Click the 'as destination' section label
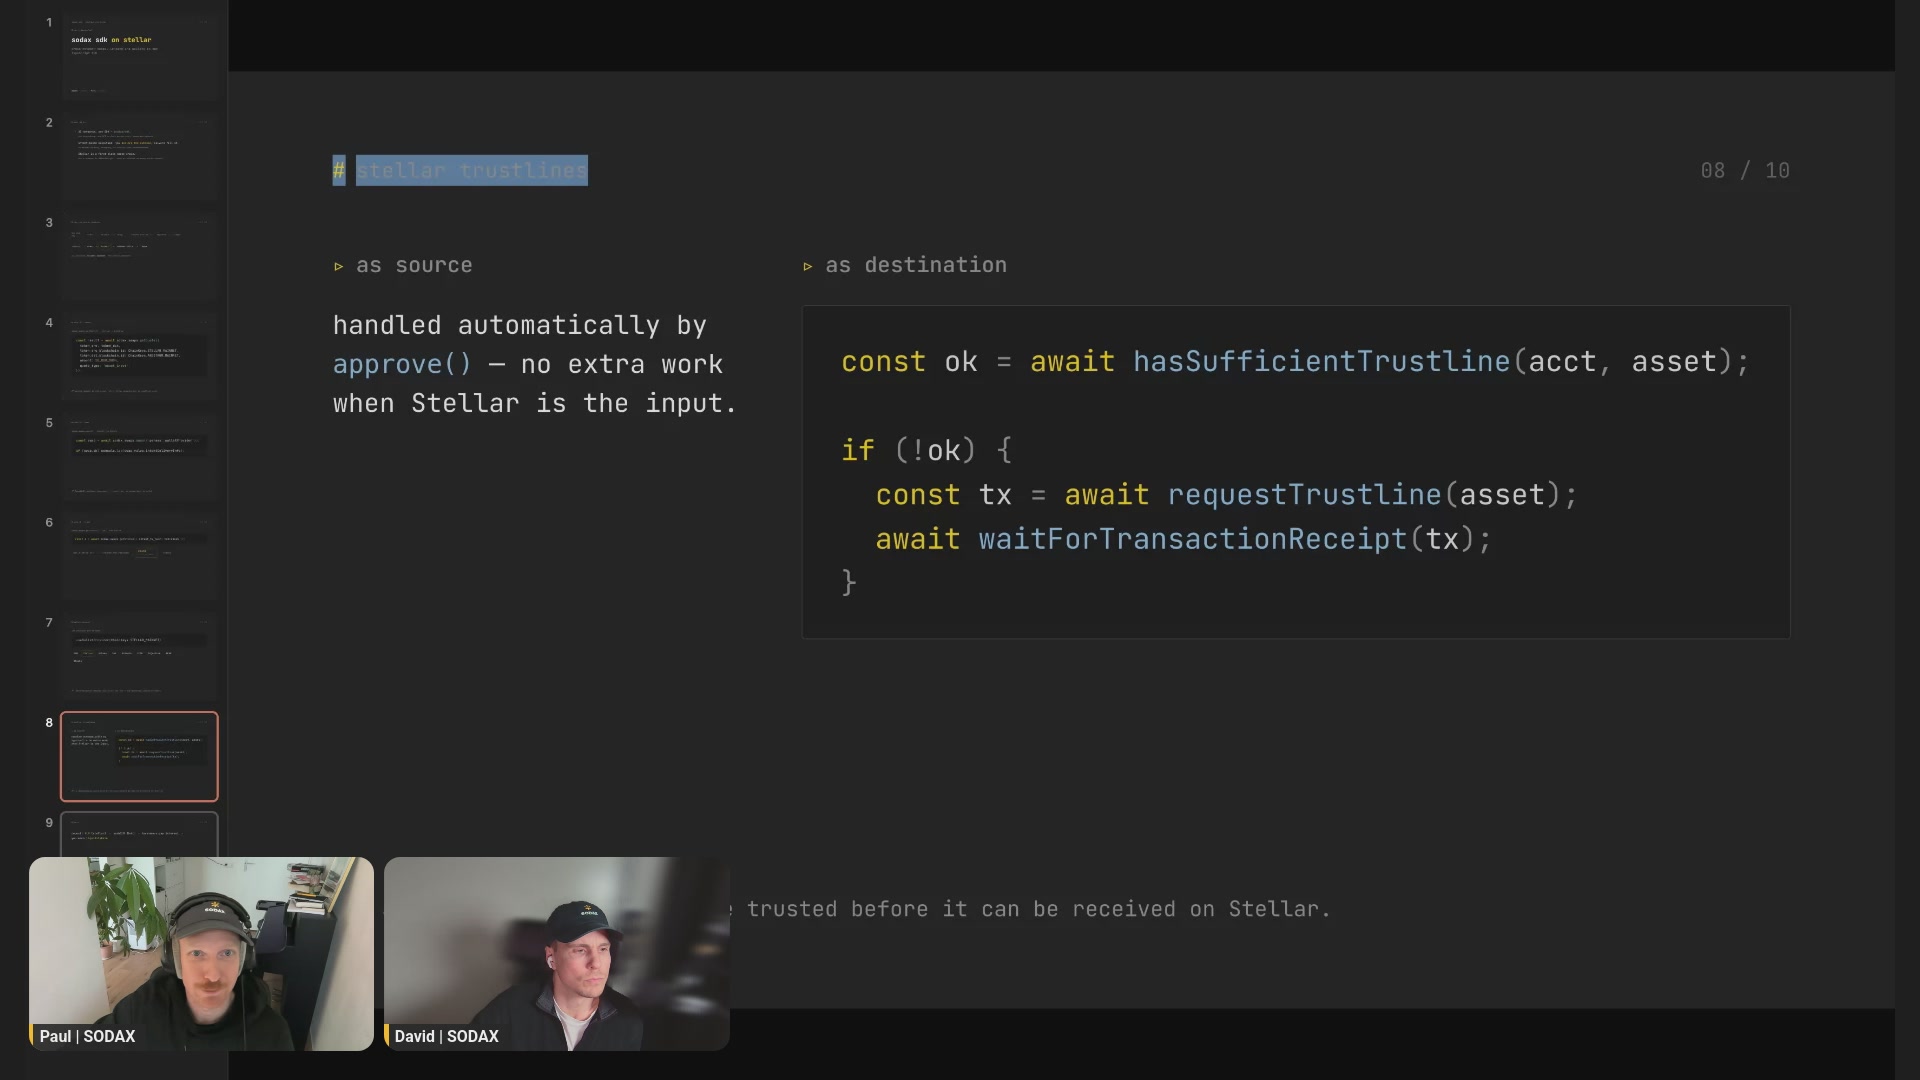1920x1080 pixels. (x=915, y=265)
